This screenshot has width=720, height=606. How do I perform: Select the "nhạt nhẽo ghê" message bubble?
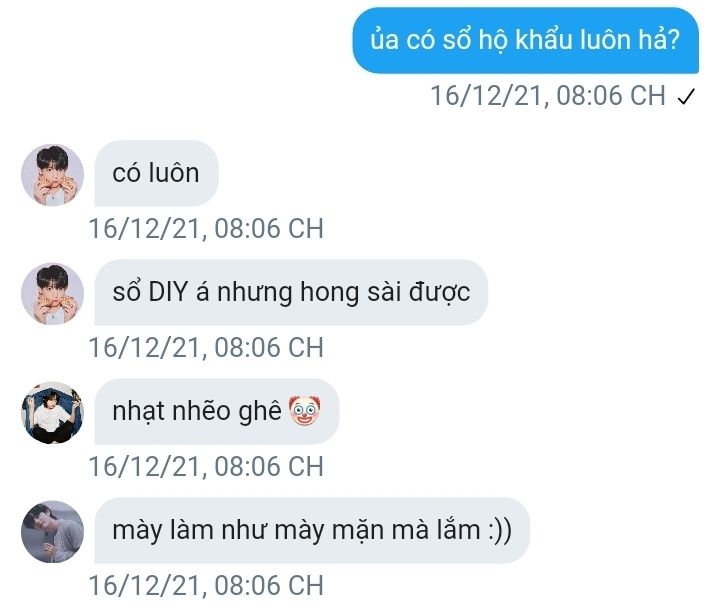coord(216,411)
